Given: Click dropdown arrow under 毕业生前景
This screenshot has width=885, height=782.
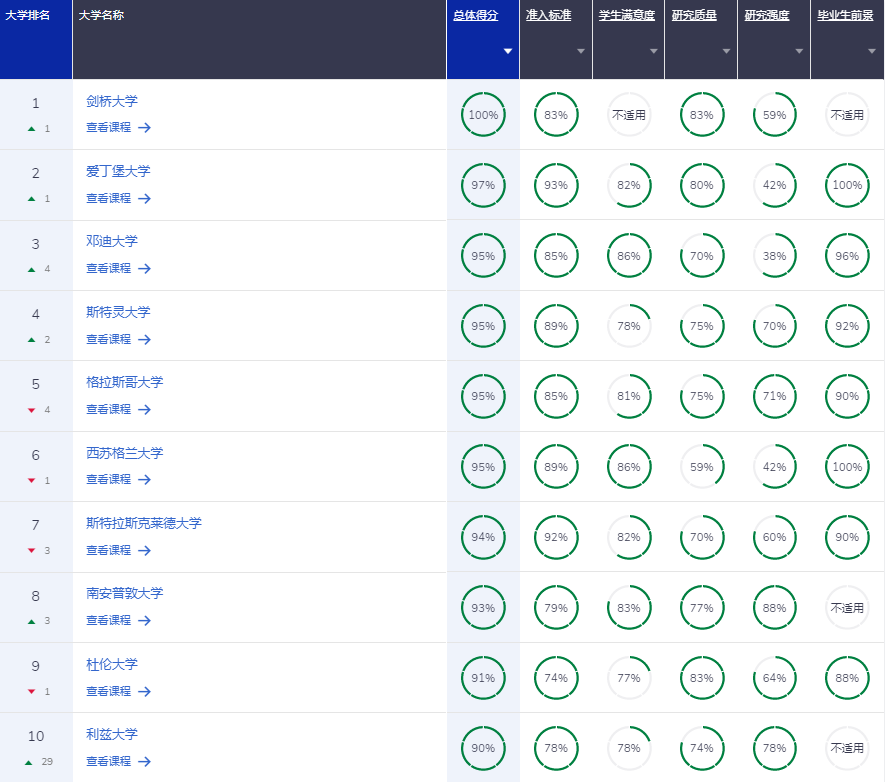Looking at the screenshot, I should [x=872, y=51].
